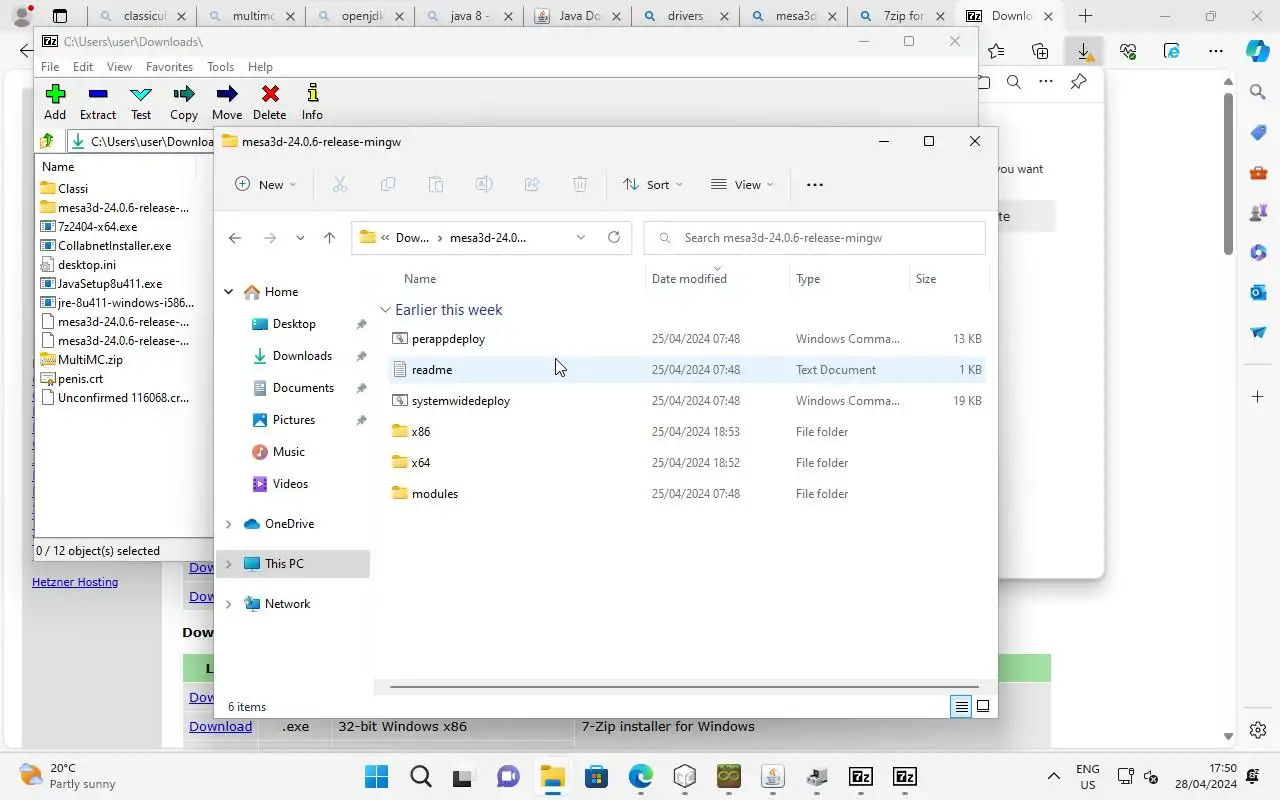Refresh the Explorer folder view
Viewport: 1280px width, 800px height.
(x=614, y=237)
